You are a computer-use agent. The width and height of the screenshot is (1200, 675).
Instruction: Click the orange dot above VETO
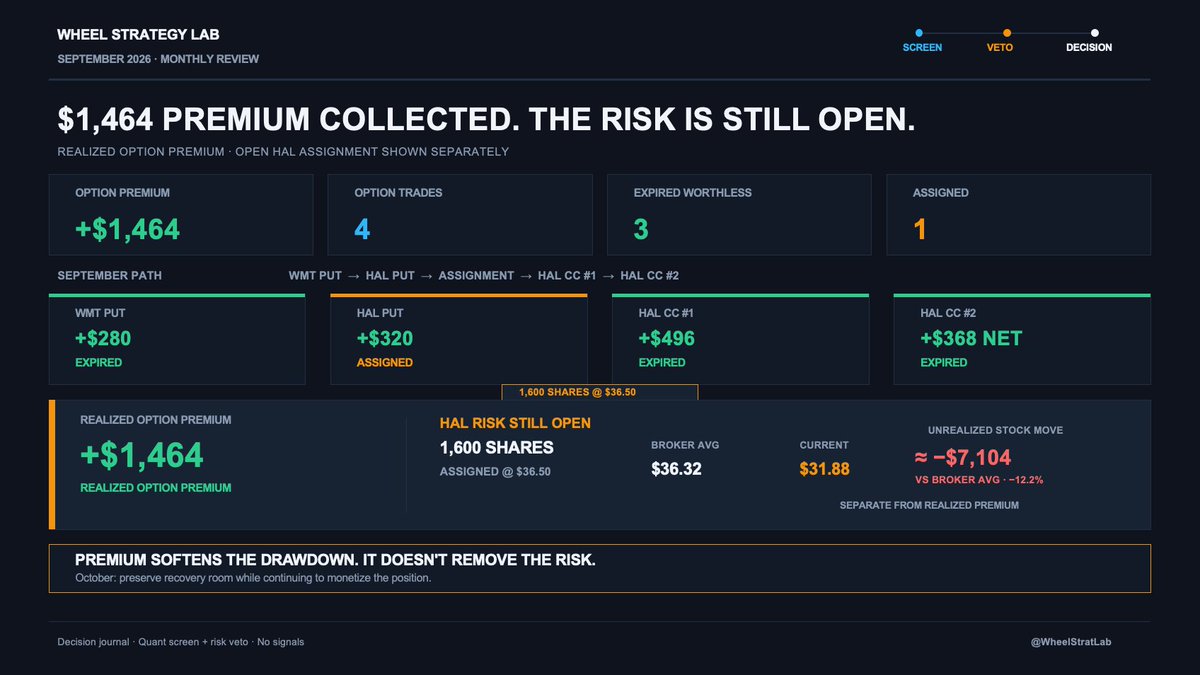click(1007, 33)
